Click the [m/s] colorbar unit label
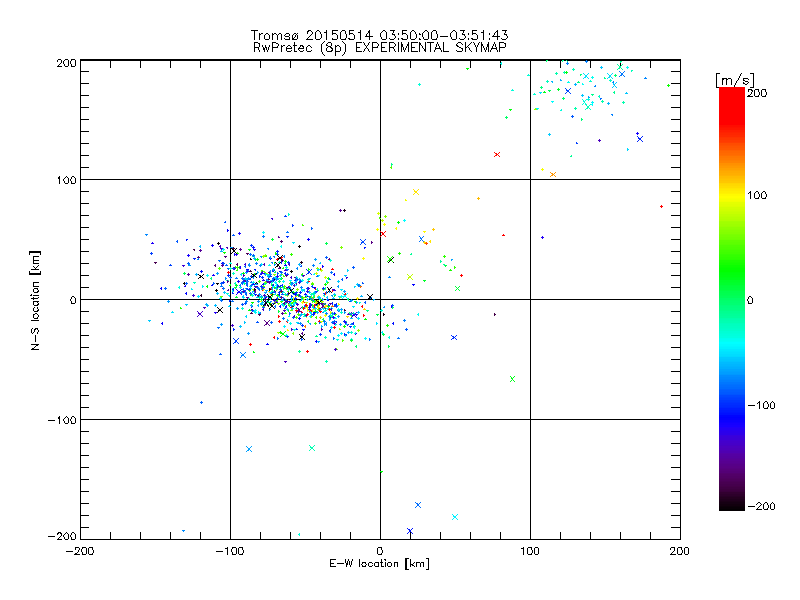 coord(735,80)
